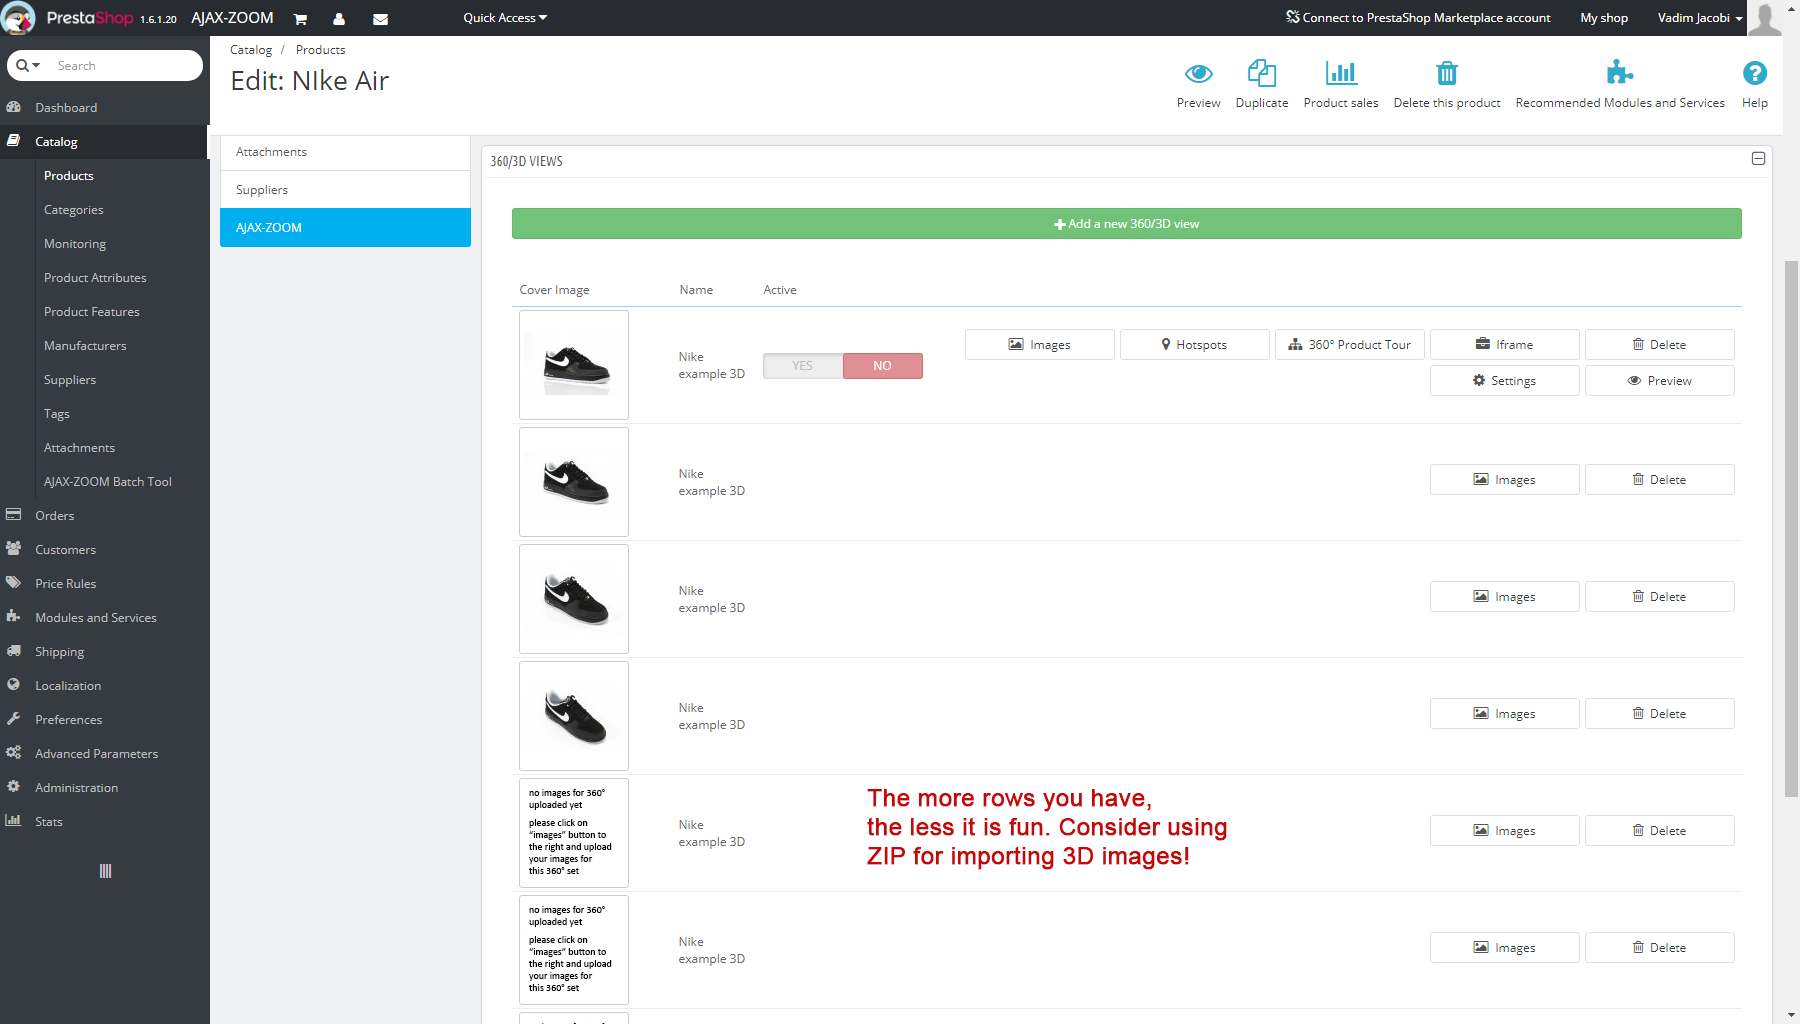Click the customers person icon in the header
Screen dimensions: 1800x1024
click(339, 19)
